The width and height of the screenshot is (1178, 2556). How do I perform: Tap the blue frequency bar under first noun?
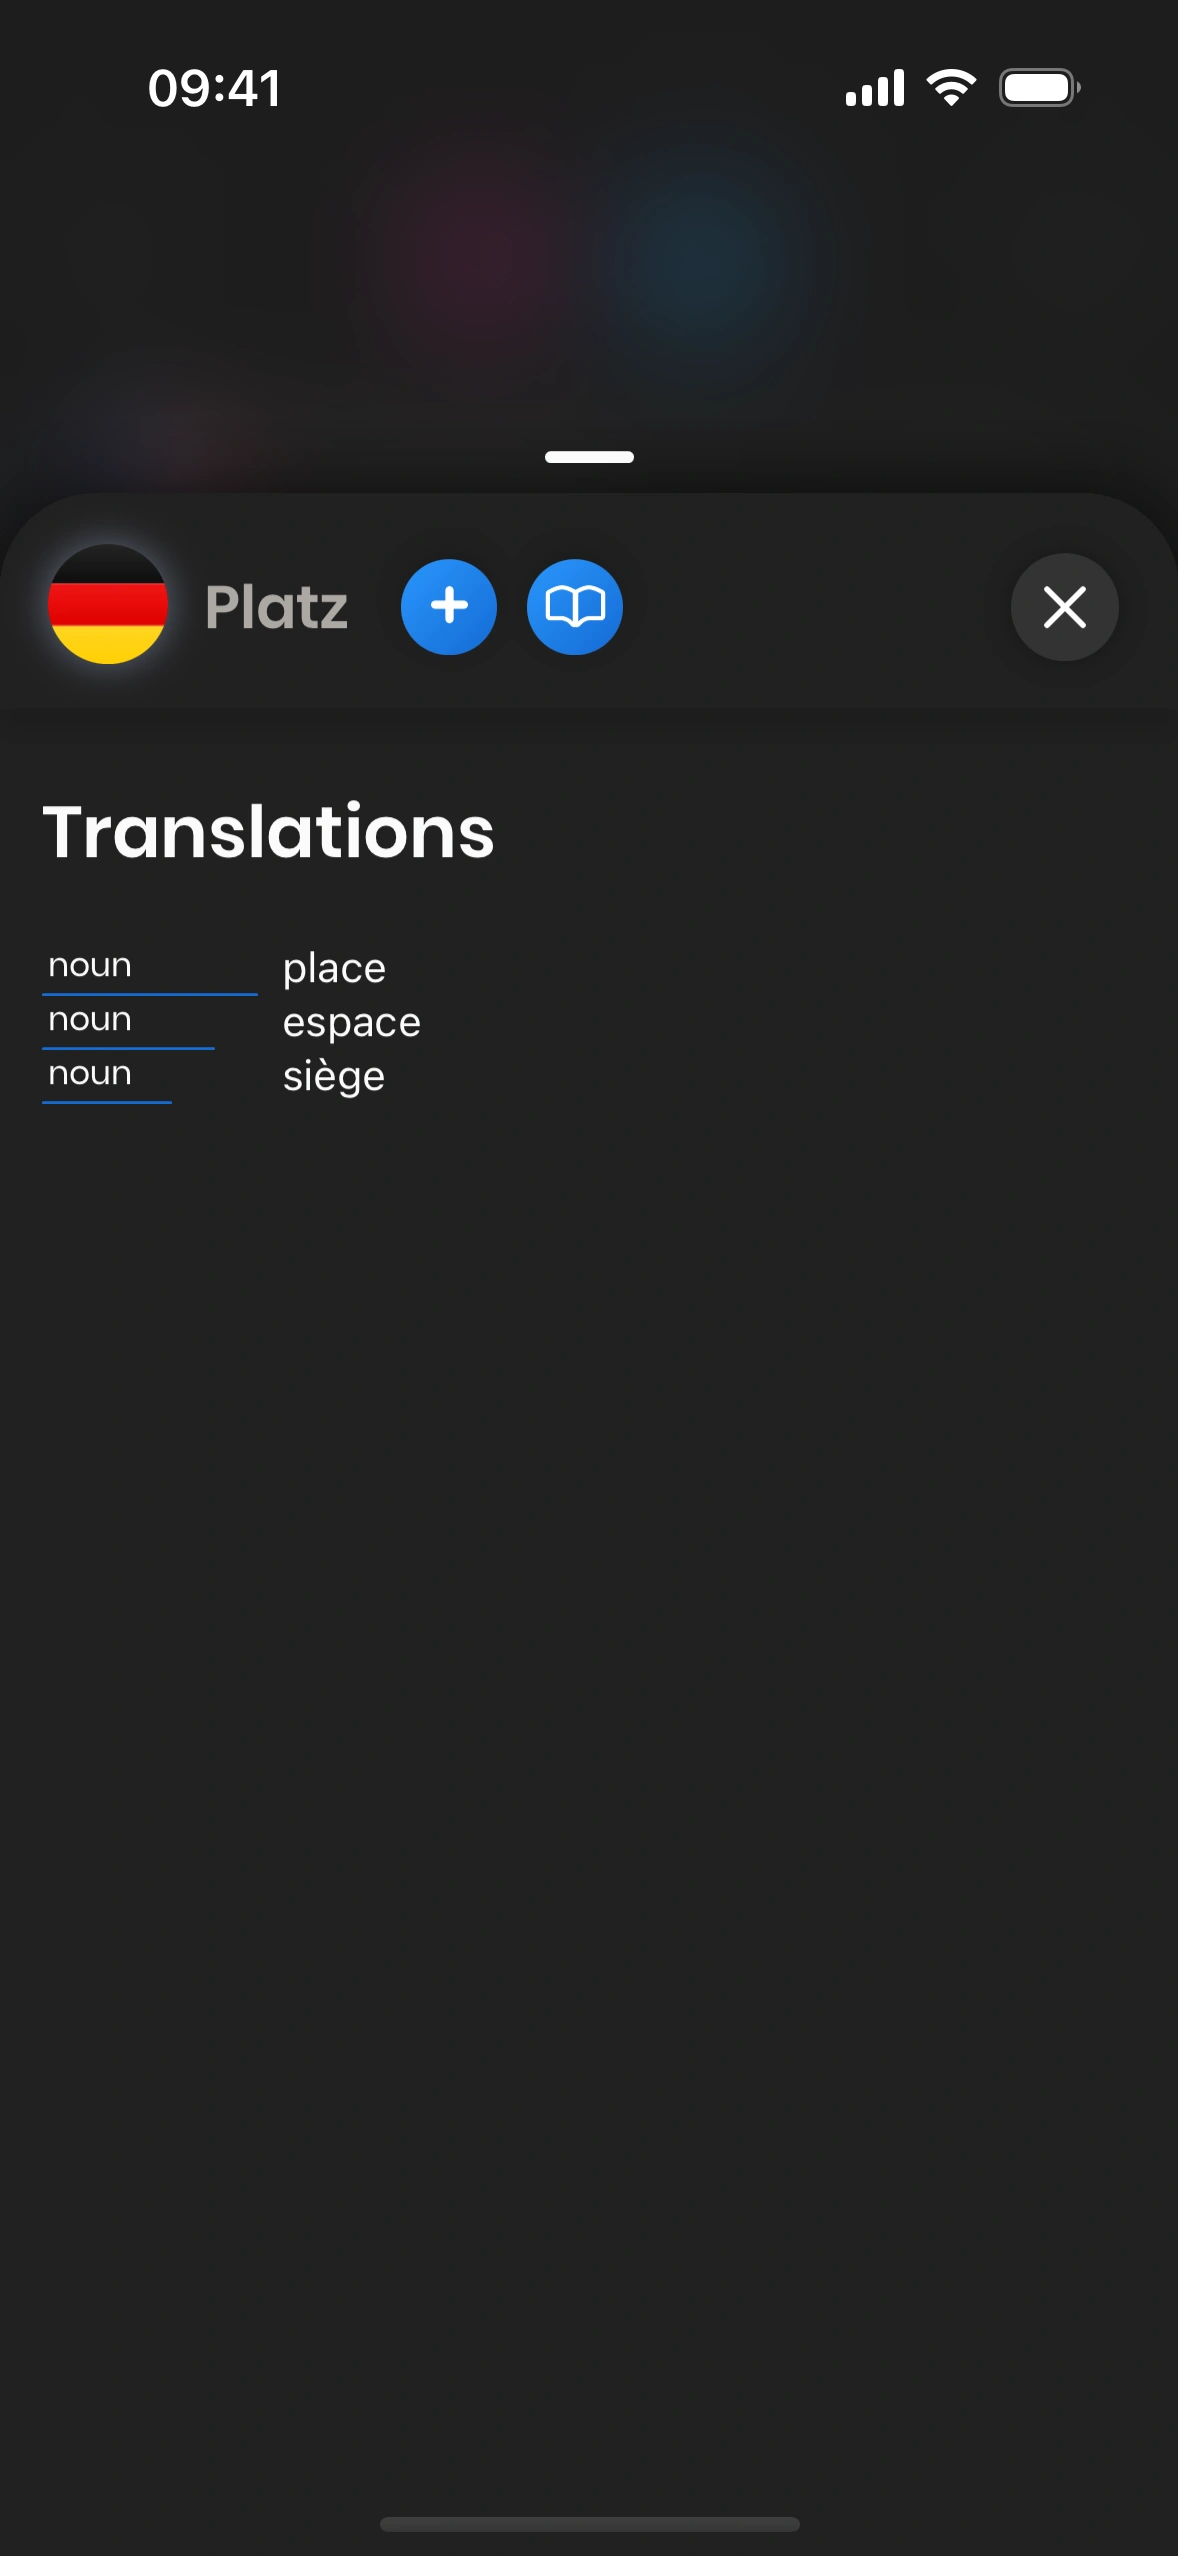tap(150, 994)
